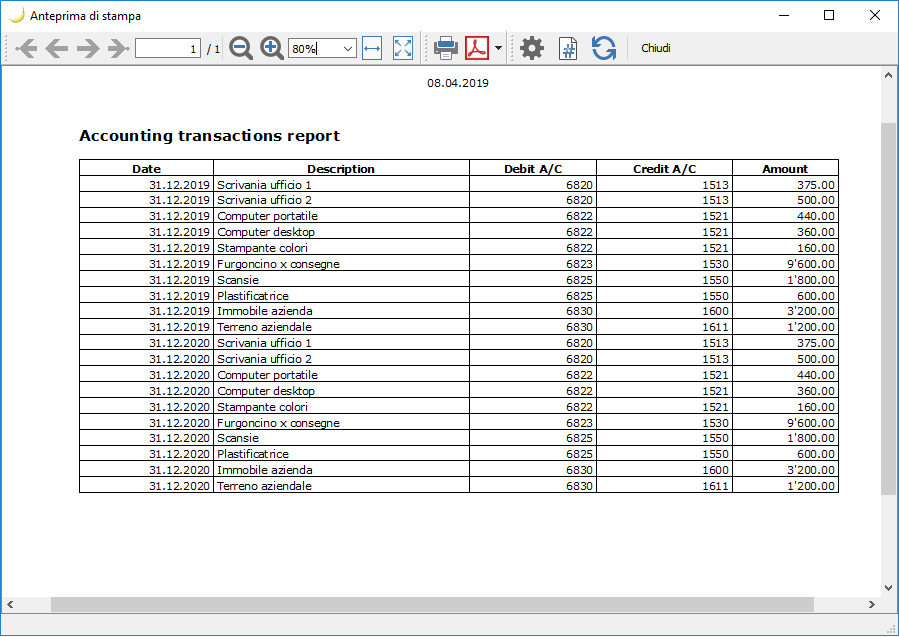This screenshot has width=899, height=637.
Task: Select 2019 Plastificatrice description cell
Action: (341, 296)
